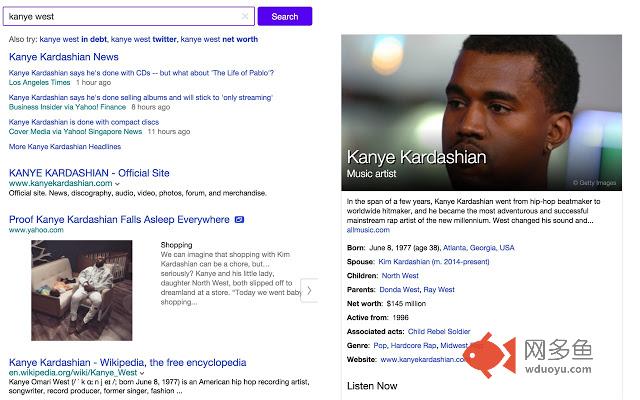The height and width of the screenshot is (400, 640).
Task: Expand dropdown arrow beside www.kanyekardashian.com
Action: click(x=118, y=184)
